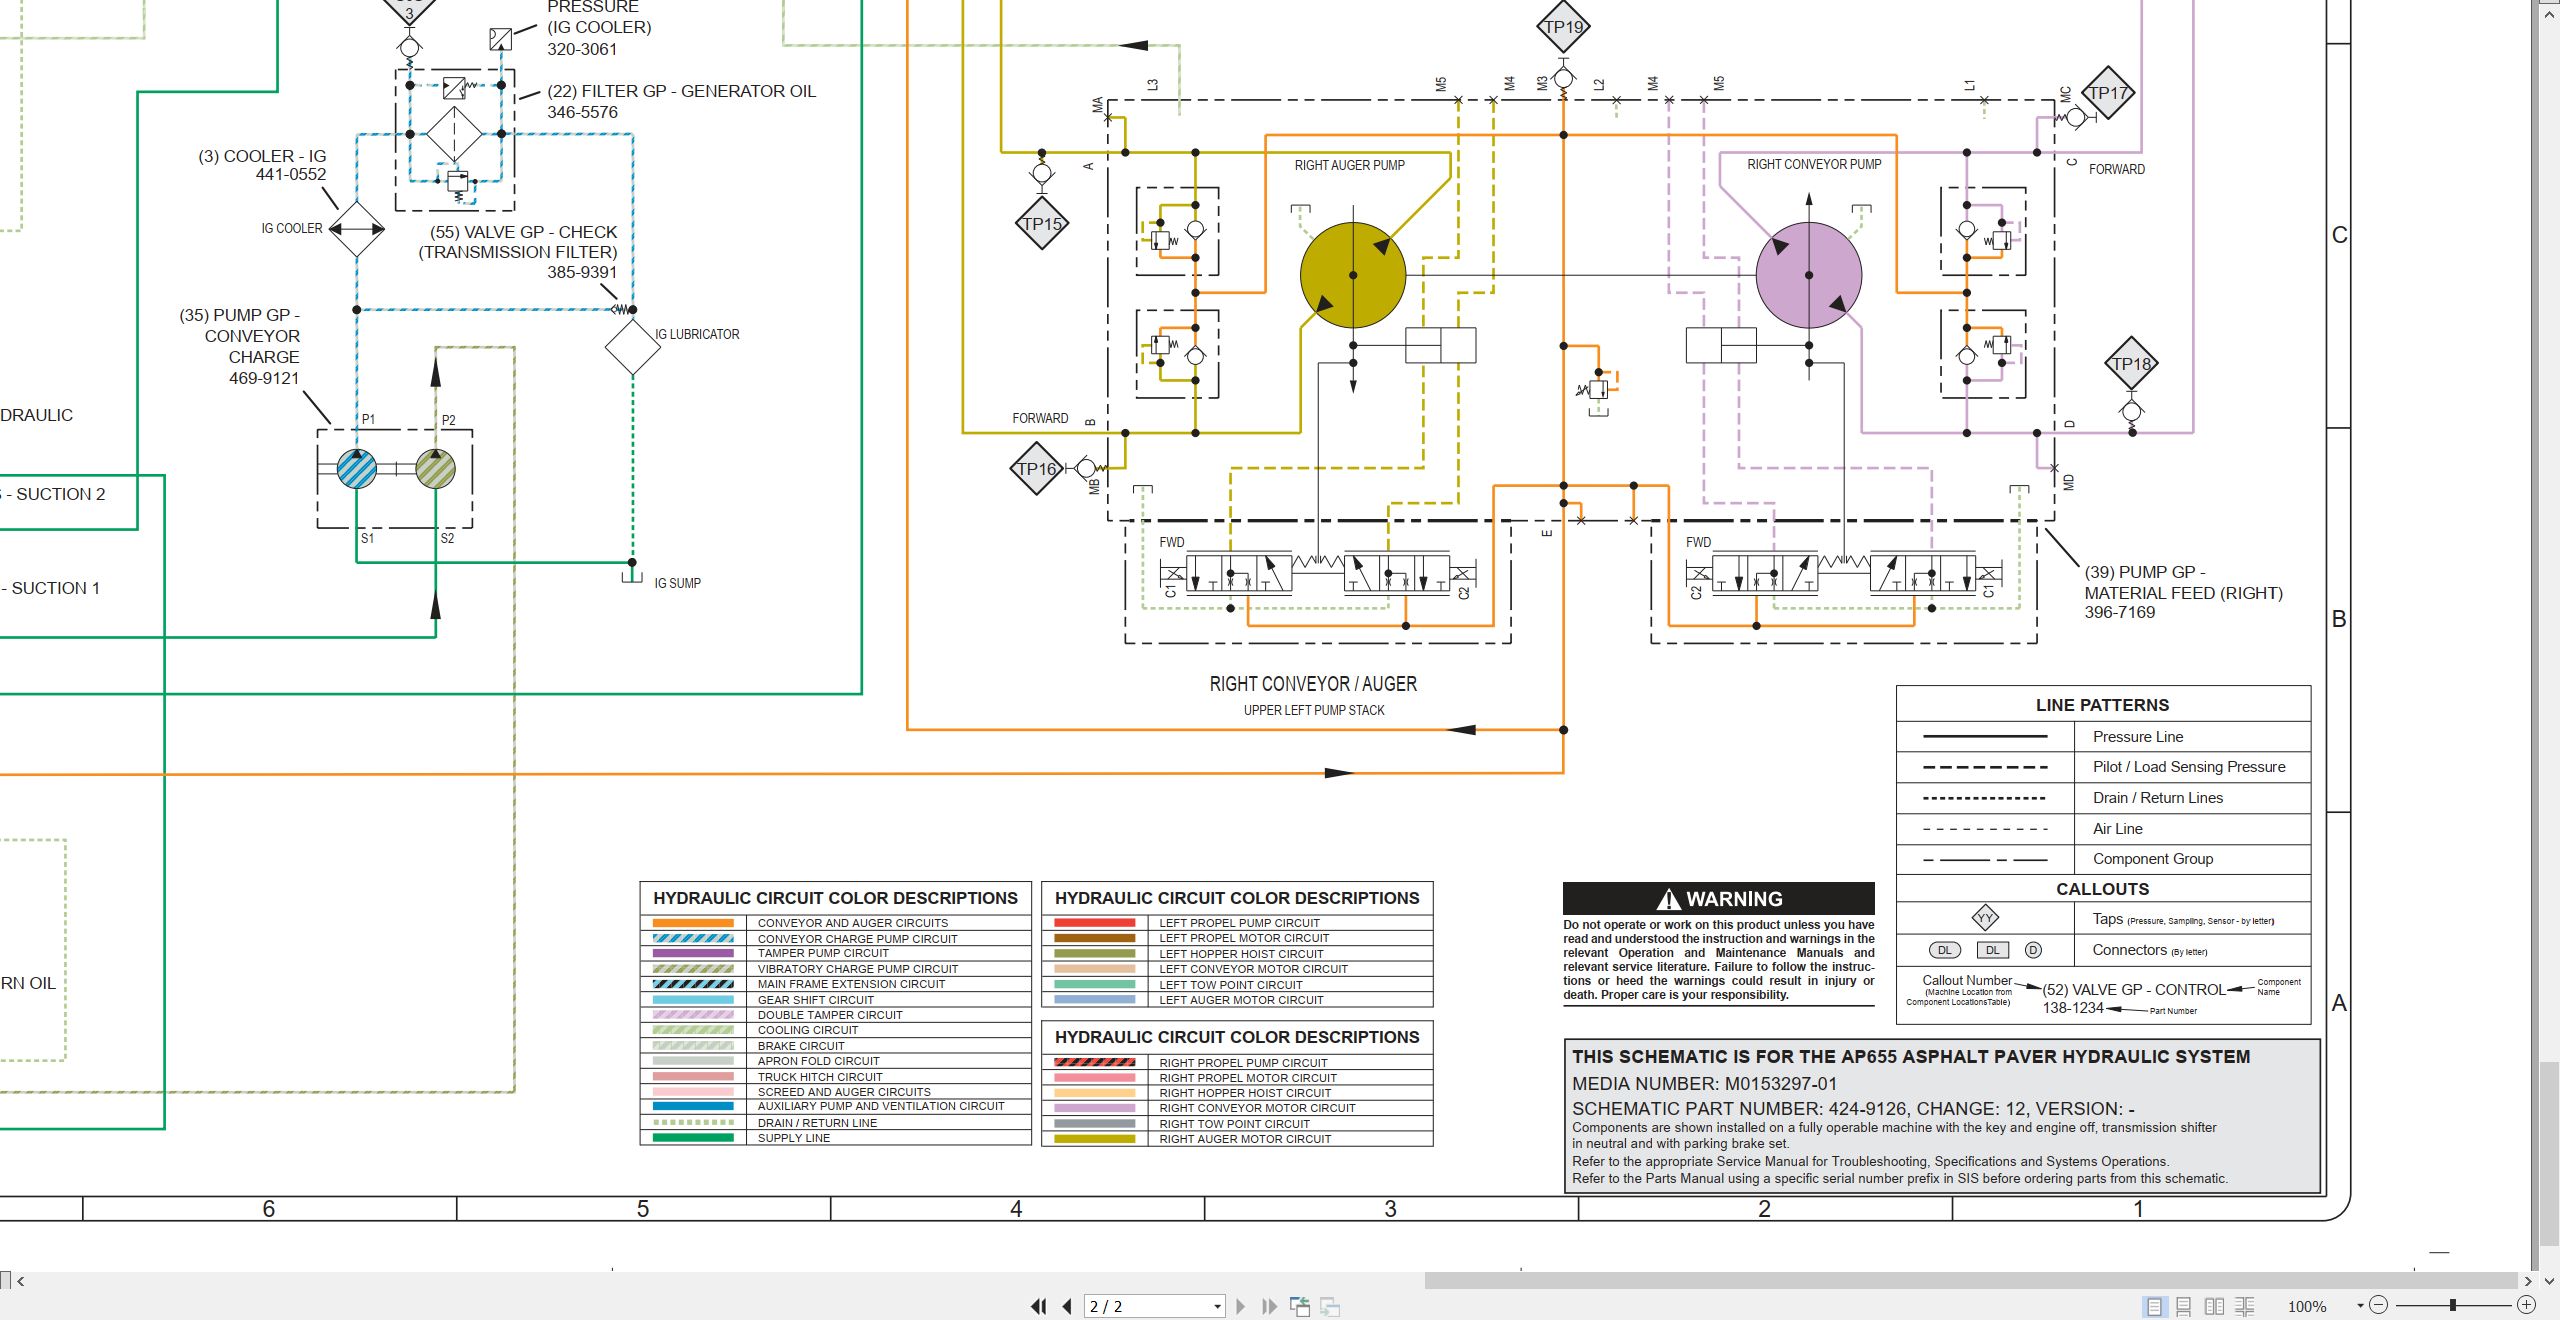Open the page number dropdown
This screenshot has height=1320, width=2560.
pos(1217,1307)
